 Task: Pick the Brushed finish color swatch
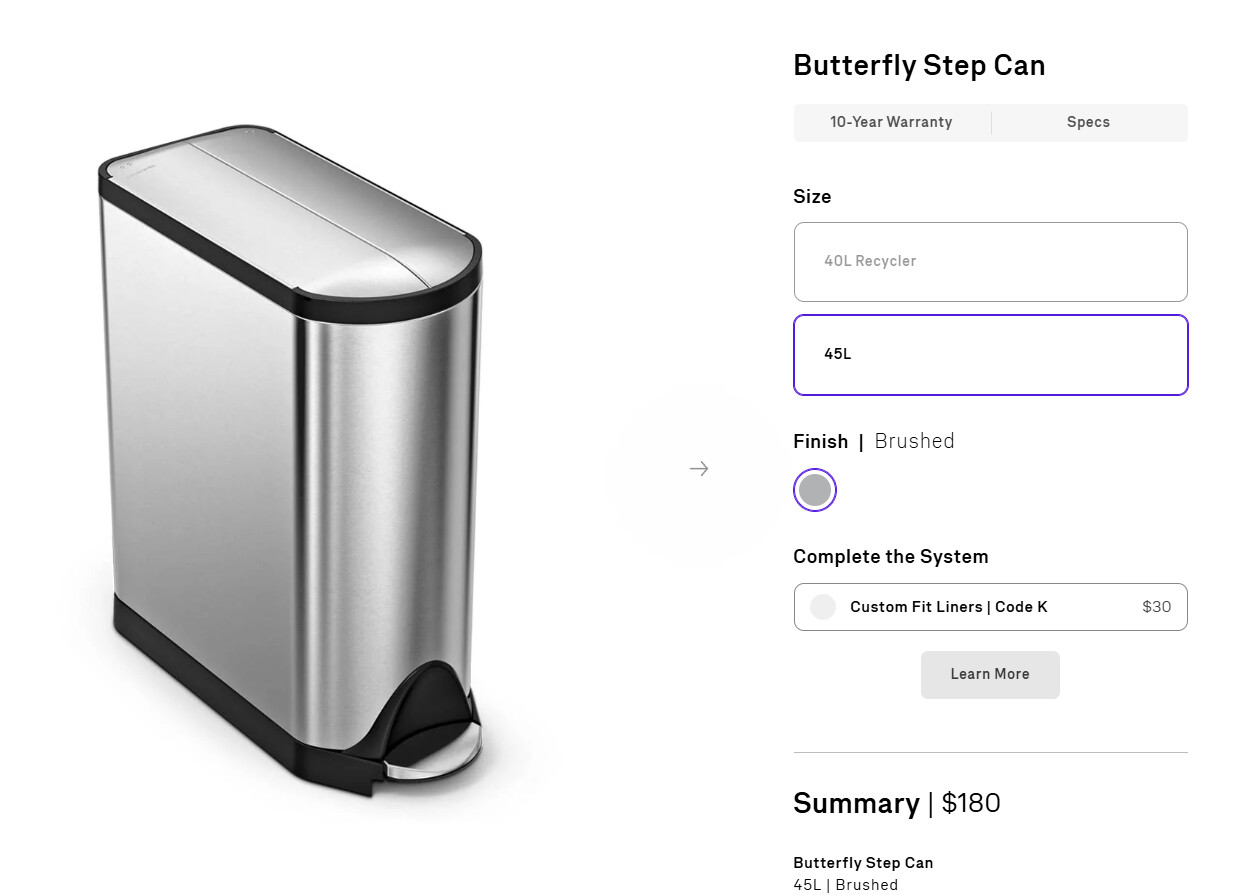coord(815,490)
